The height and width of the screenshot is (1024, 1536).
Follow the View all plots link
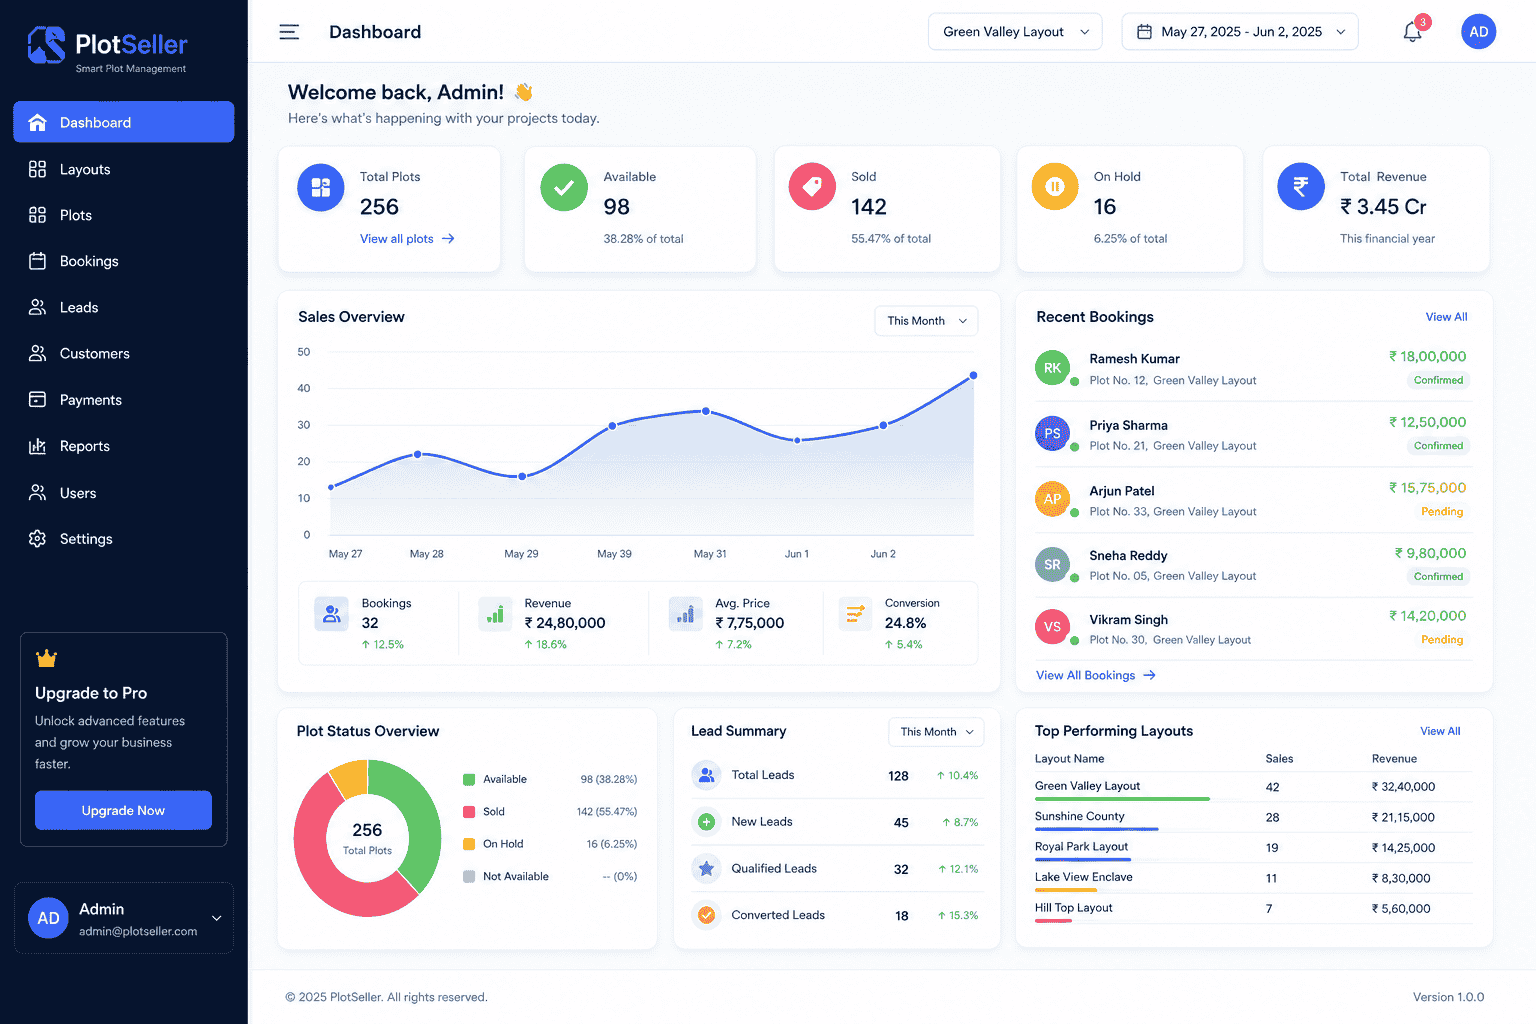coord(407,239)
